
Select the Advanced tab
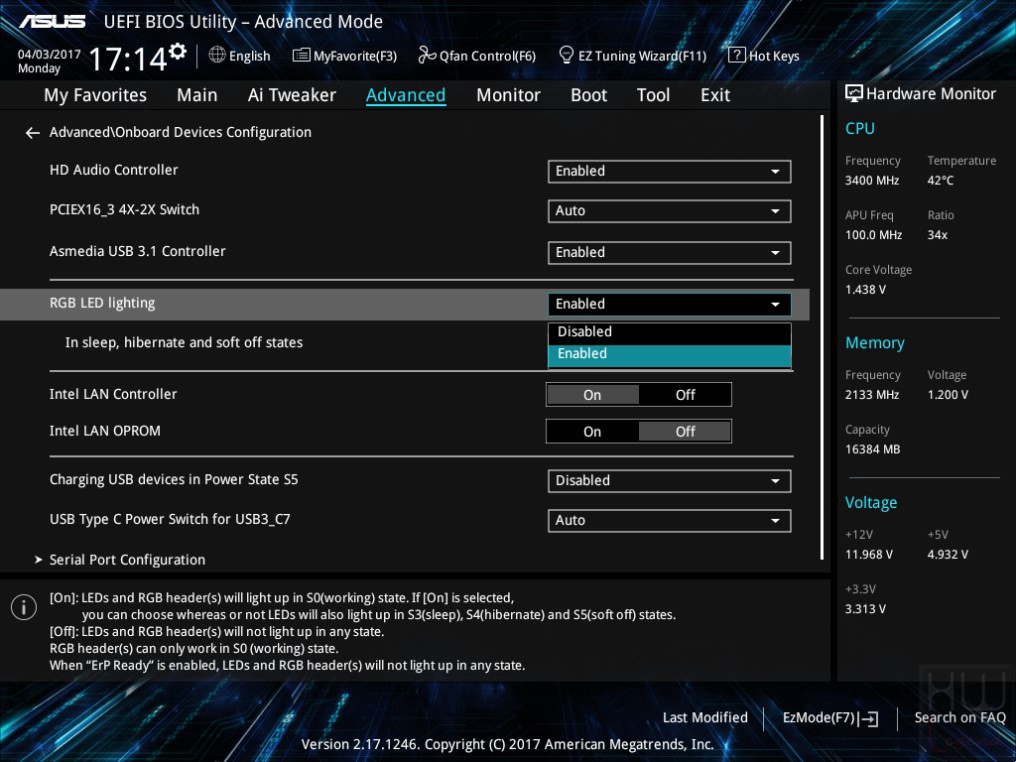click(x=406, y=95)
